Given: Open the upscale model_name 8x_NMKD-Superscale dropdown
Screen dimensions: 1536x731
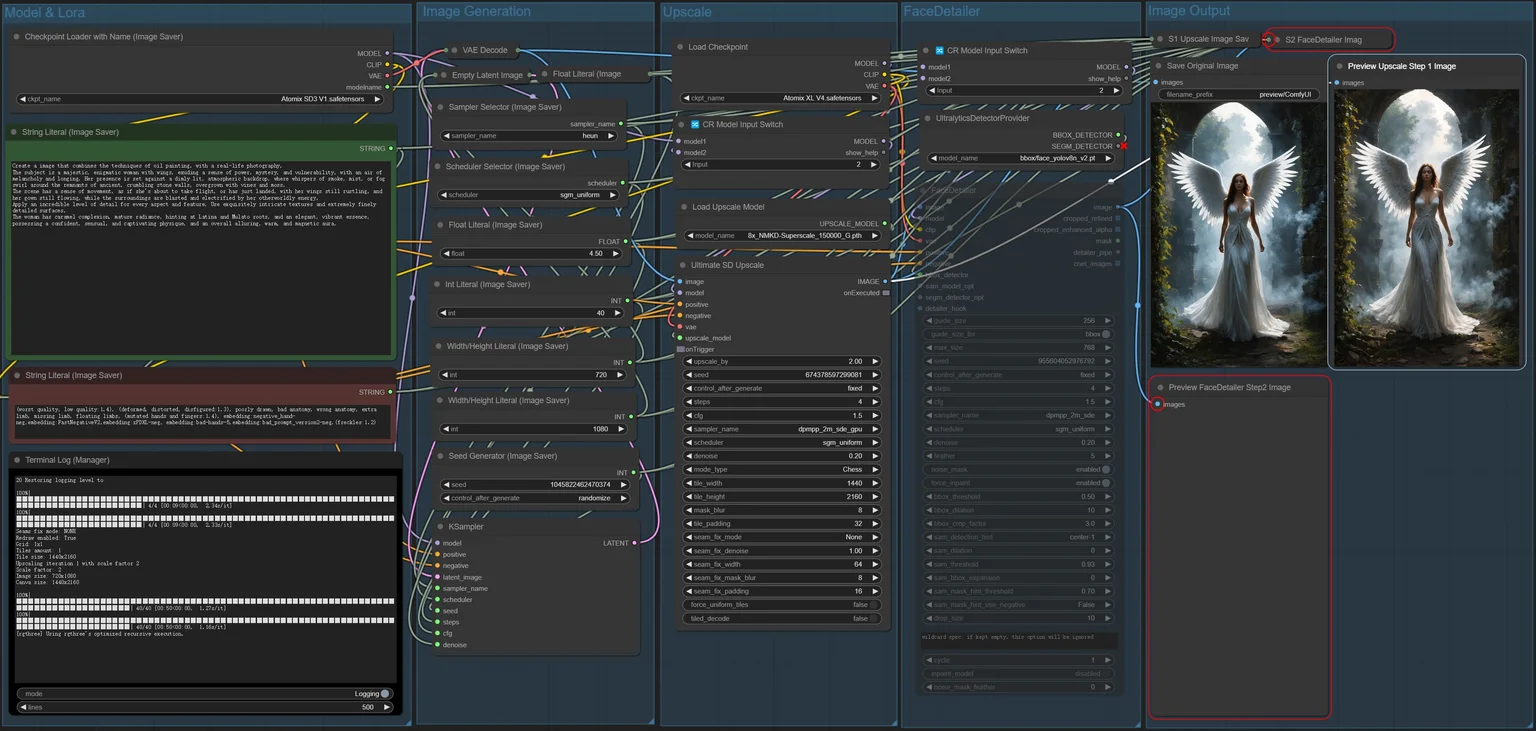Looking at the screenshot, I should tap(781, 236).
